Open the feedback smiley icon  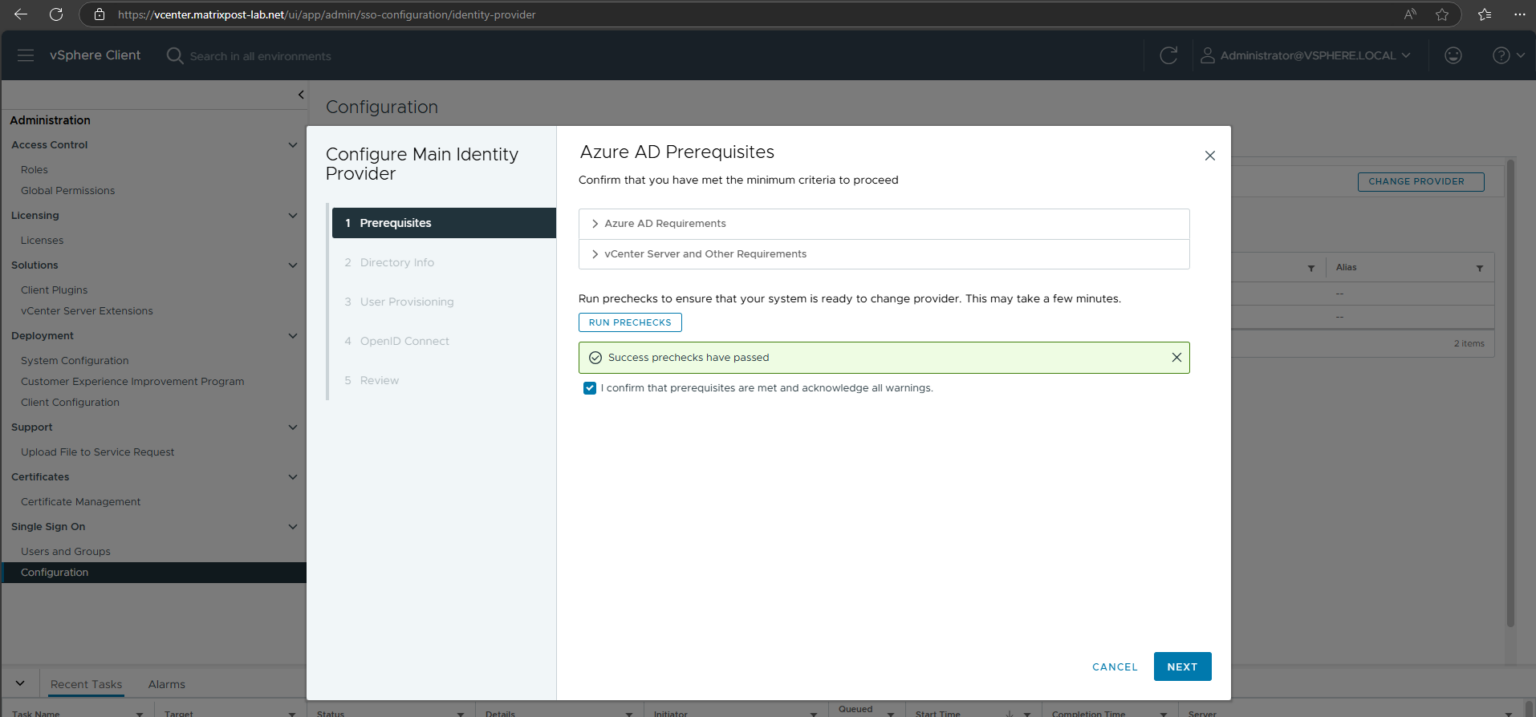click(x=1452, y=55)
